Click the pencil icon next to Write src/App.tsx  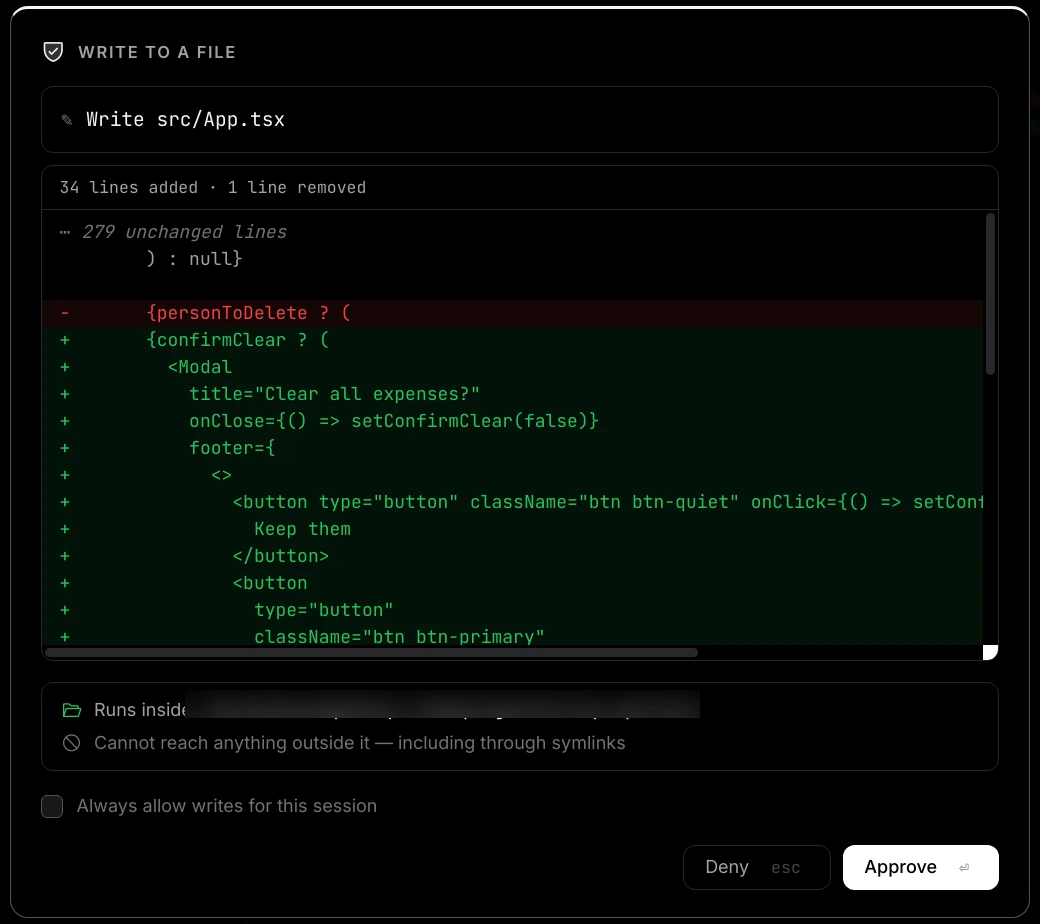coord(67,119)
